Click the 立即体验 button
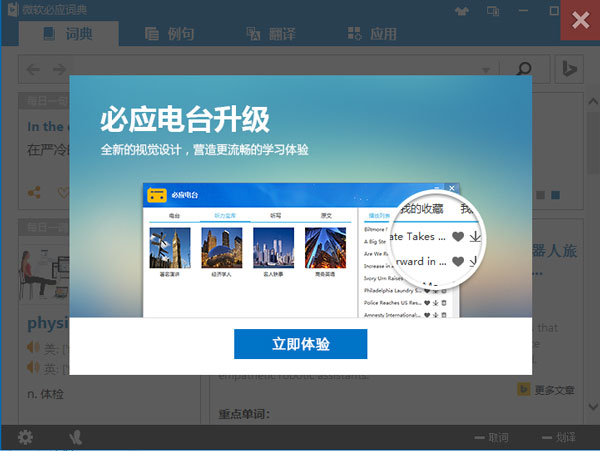The height and width of the screenshot is (451, 600). click(300, 344)
